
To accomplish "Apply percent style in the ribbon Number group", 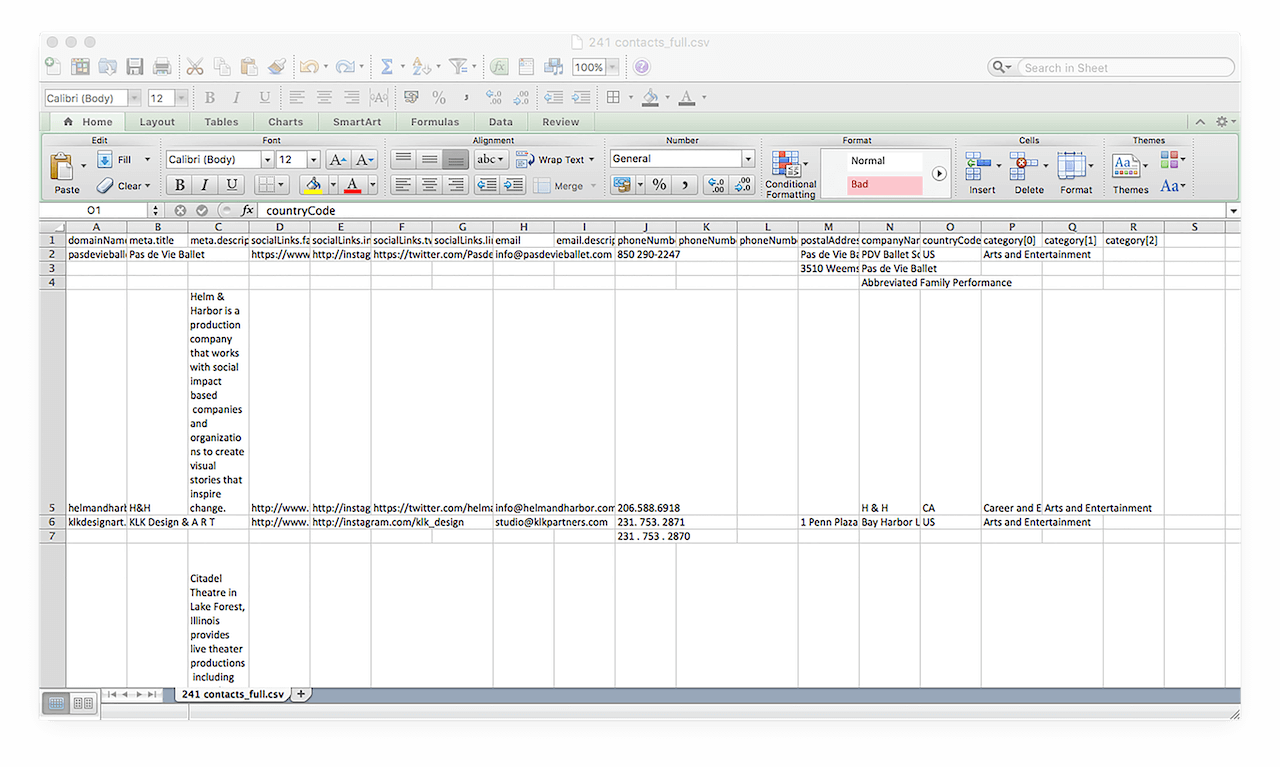I will coord(659,185).
